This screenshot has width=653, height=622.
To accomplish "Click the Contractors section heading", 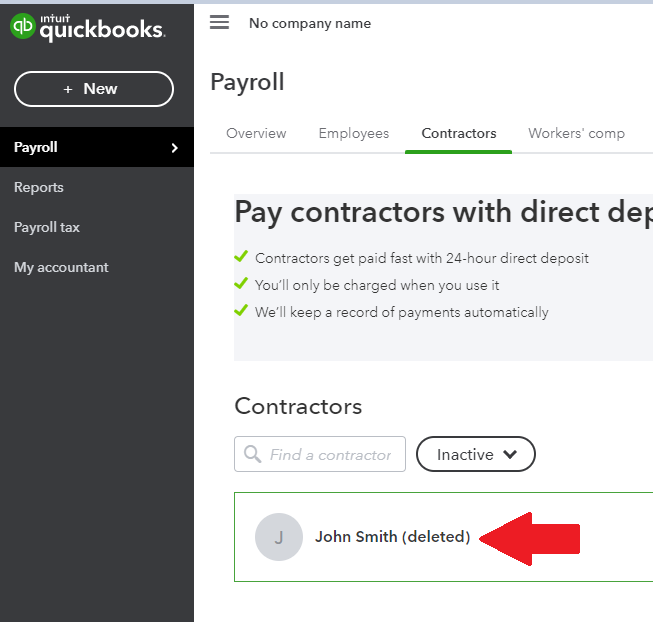I will click(298, 406).
